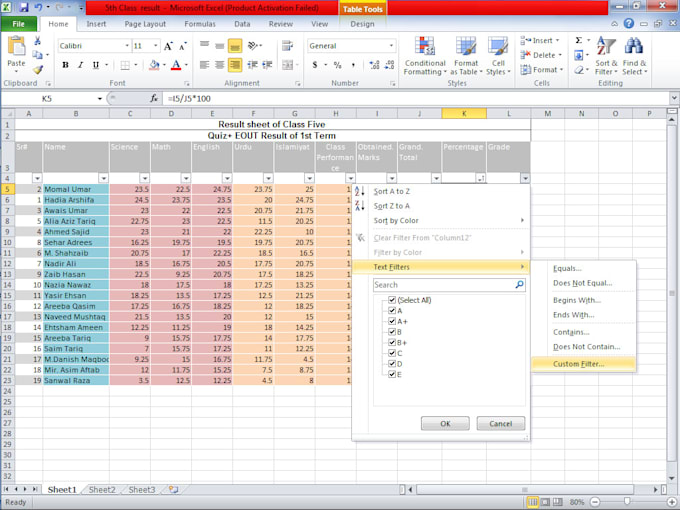Open the Name column filter dropdown
The width and height of the screenshot is (680, 510).
click(103, 178)
